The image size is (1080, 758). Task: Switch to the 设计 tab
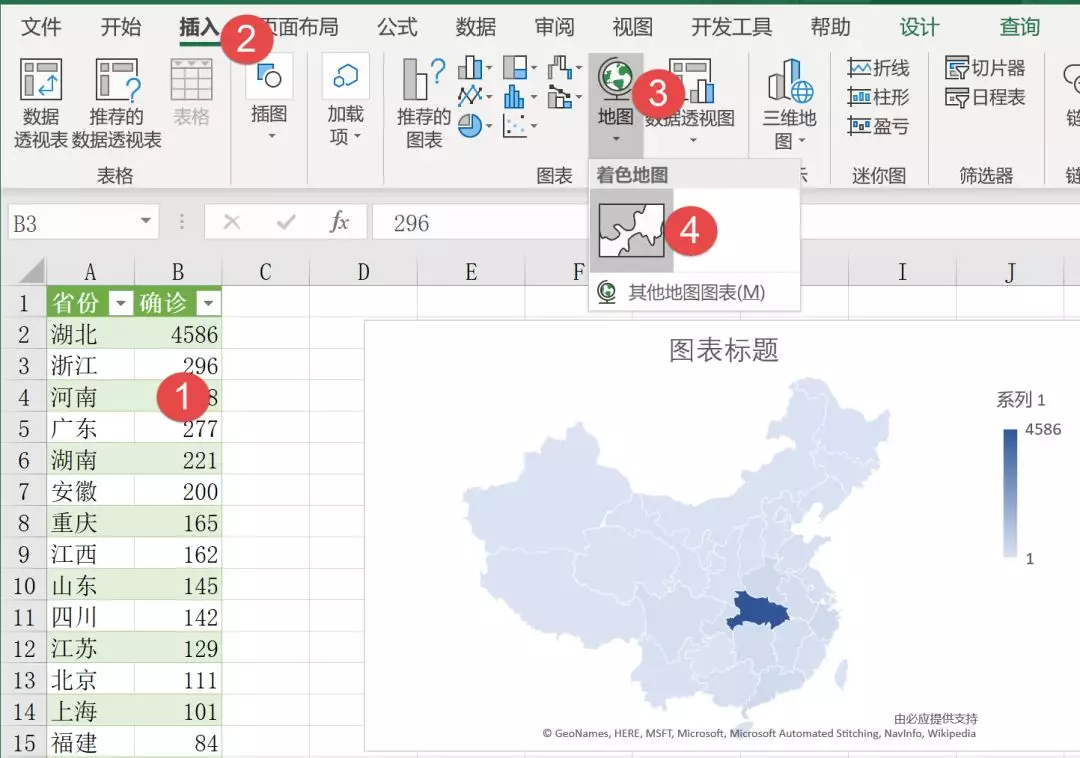click(920, 27)
